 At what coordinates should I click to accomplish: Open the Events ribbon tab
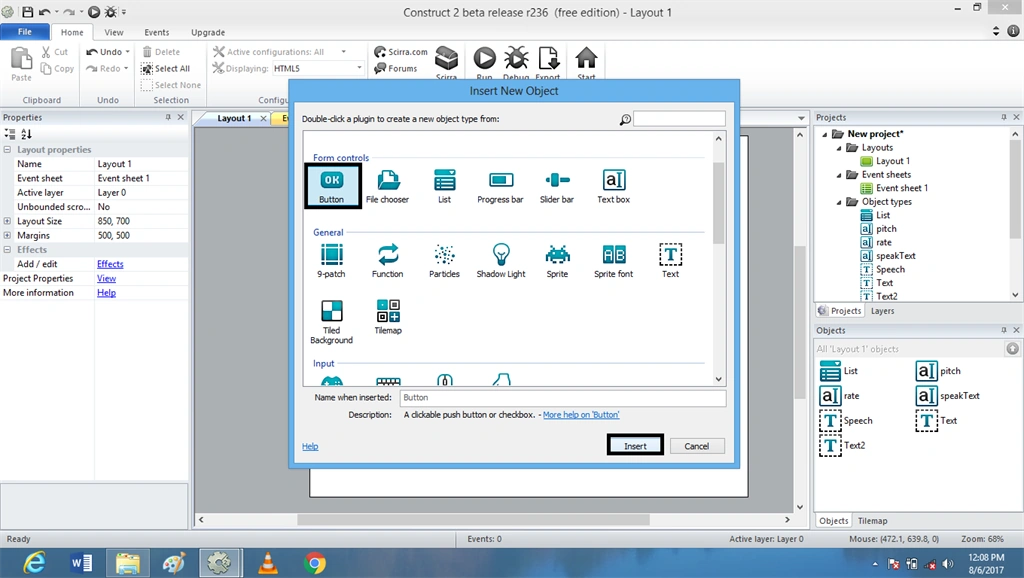pyautogui.click(x=157, y=32)
